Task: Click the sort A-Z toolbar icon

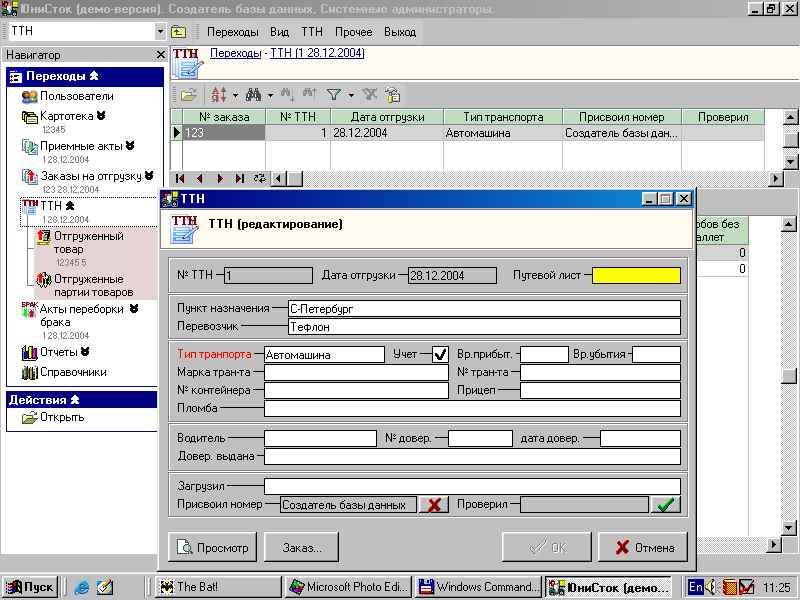Action: tap(219, 95)
